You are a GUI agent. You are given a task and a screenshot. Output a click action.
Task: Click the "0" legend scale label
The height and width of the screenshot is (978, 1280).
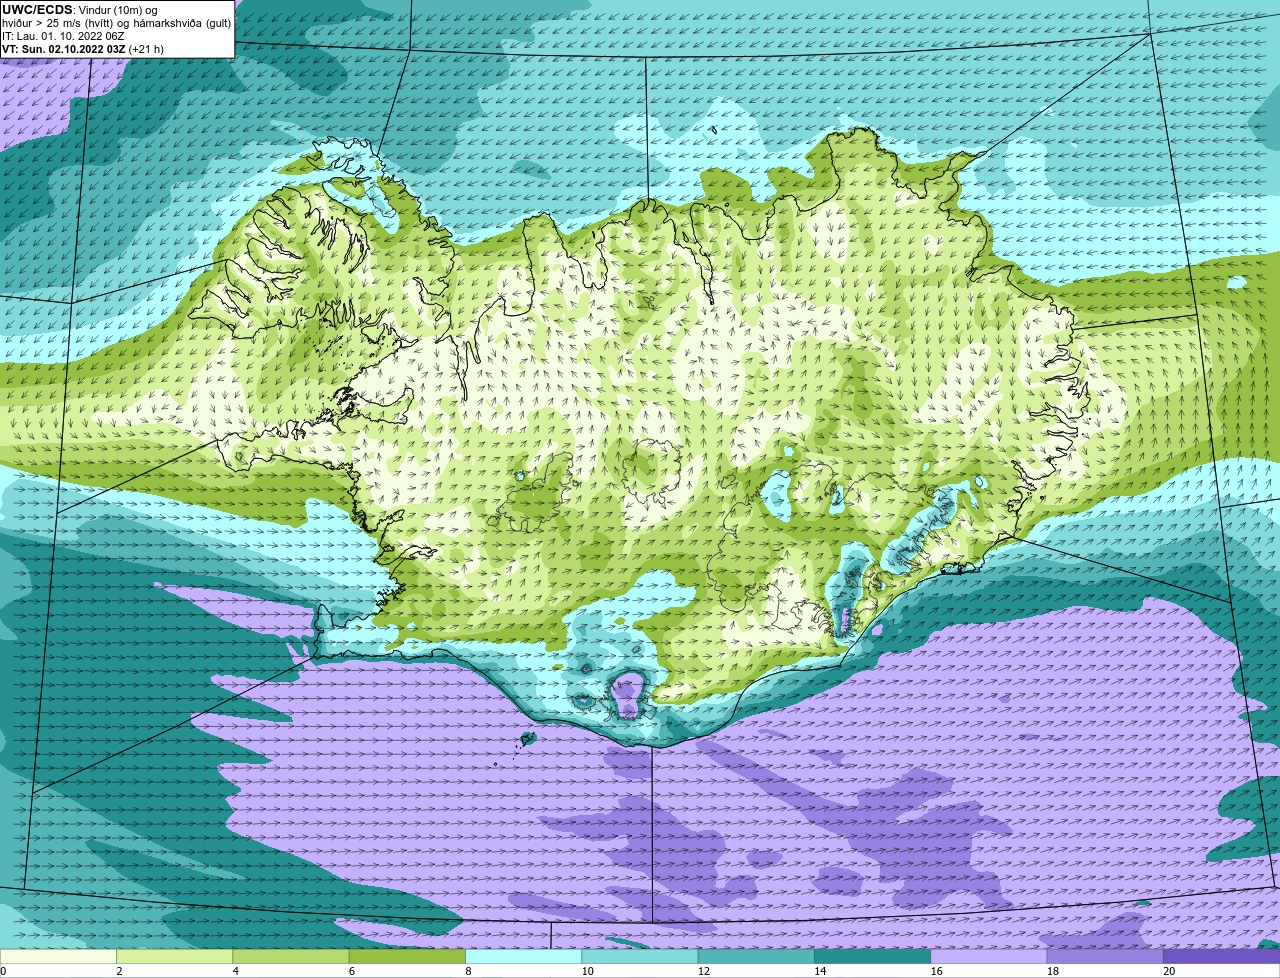coord(3,971)
